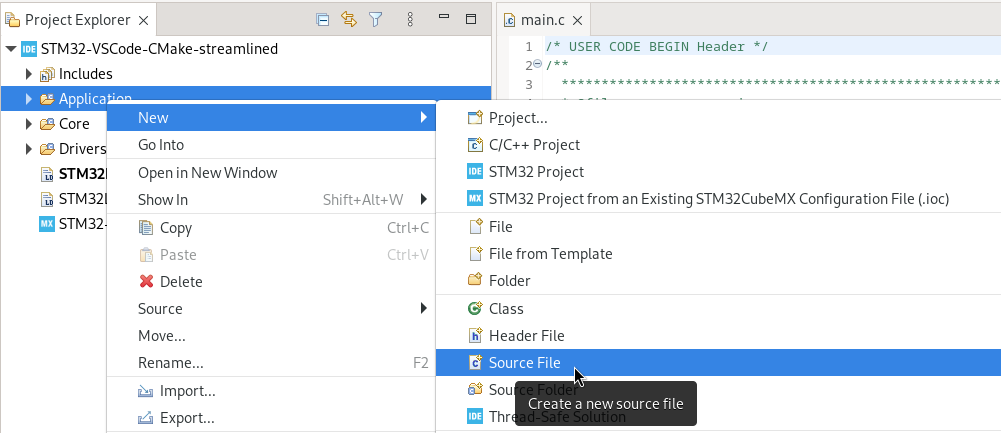This screenshot has height=433, width=1001.
Task: Click the C/C++ Project icon
Action: click(x=475, y=145)
